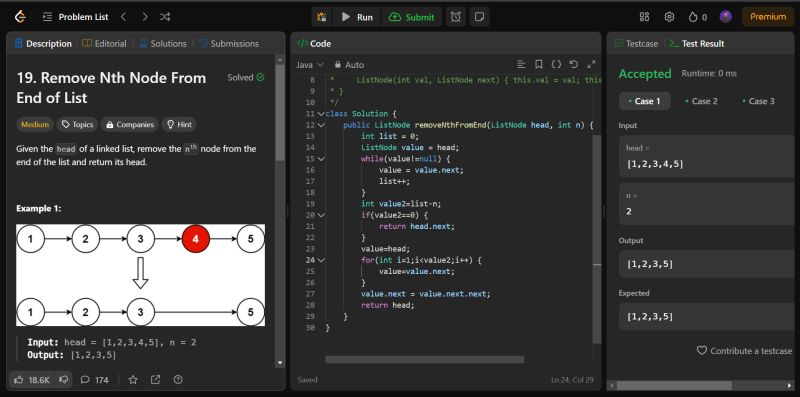800x397 pixels.
Task: Open the timer alarm clock icon
Action: coord(456,17)
